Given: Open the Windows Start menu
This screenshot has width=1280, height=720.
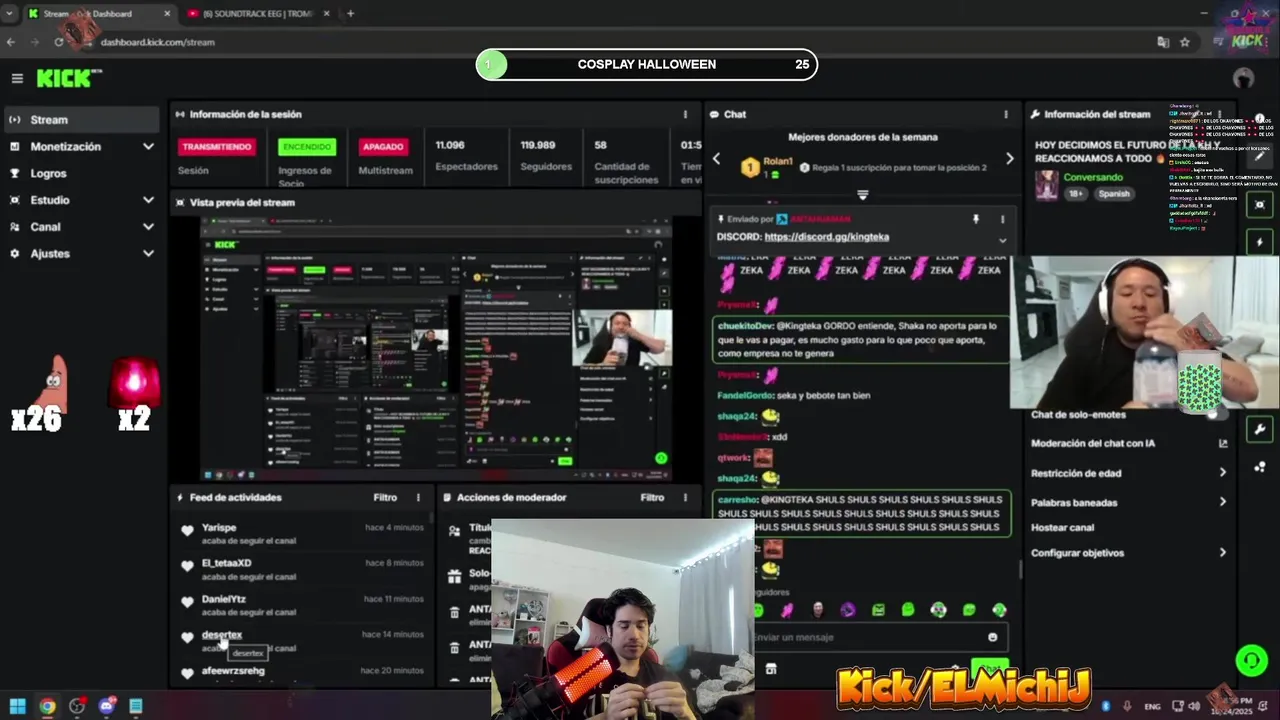Looking at the screenshot, I should [x=17, y=706].
